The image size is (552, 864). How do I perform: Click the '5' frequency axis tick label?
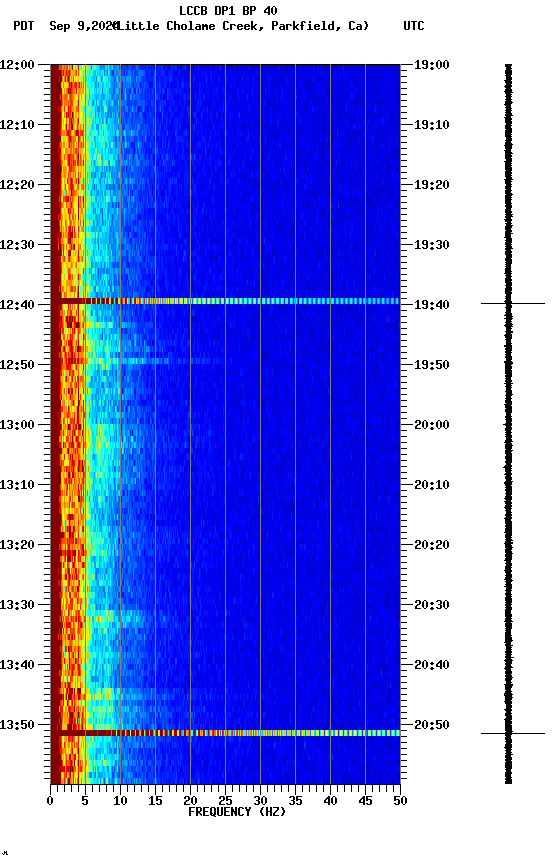pos(85,801)
